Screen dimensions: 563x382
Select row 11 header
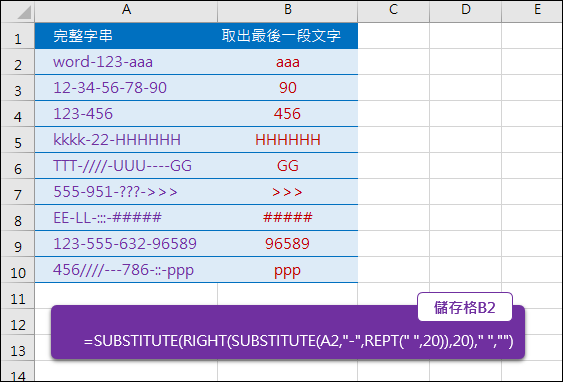[18, 296]
